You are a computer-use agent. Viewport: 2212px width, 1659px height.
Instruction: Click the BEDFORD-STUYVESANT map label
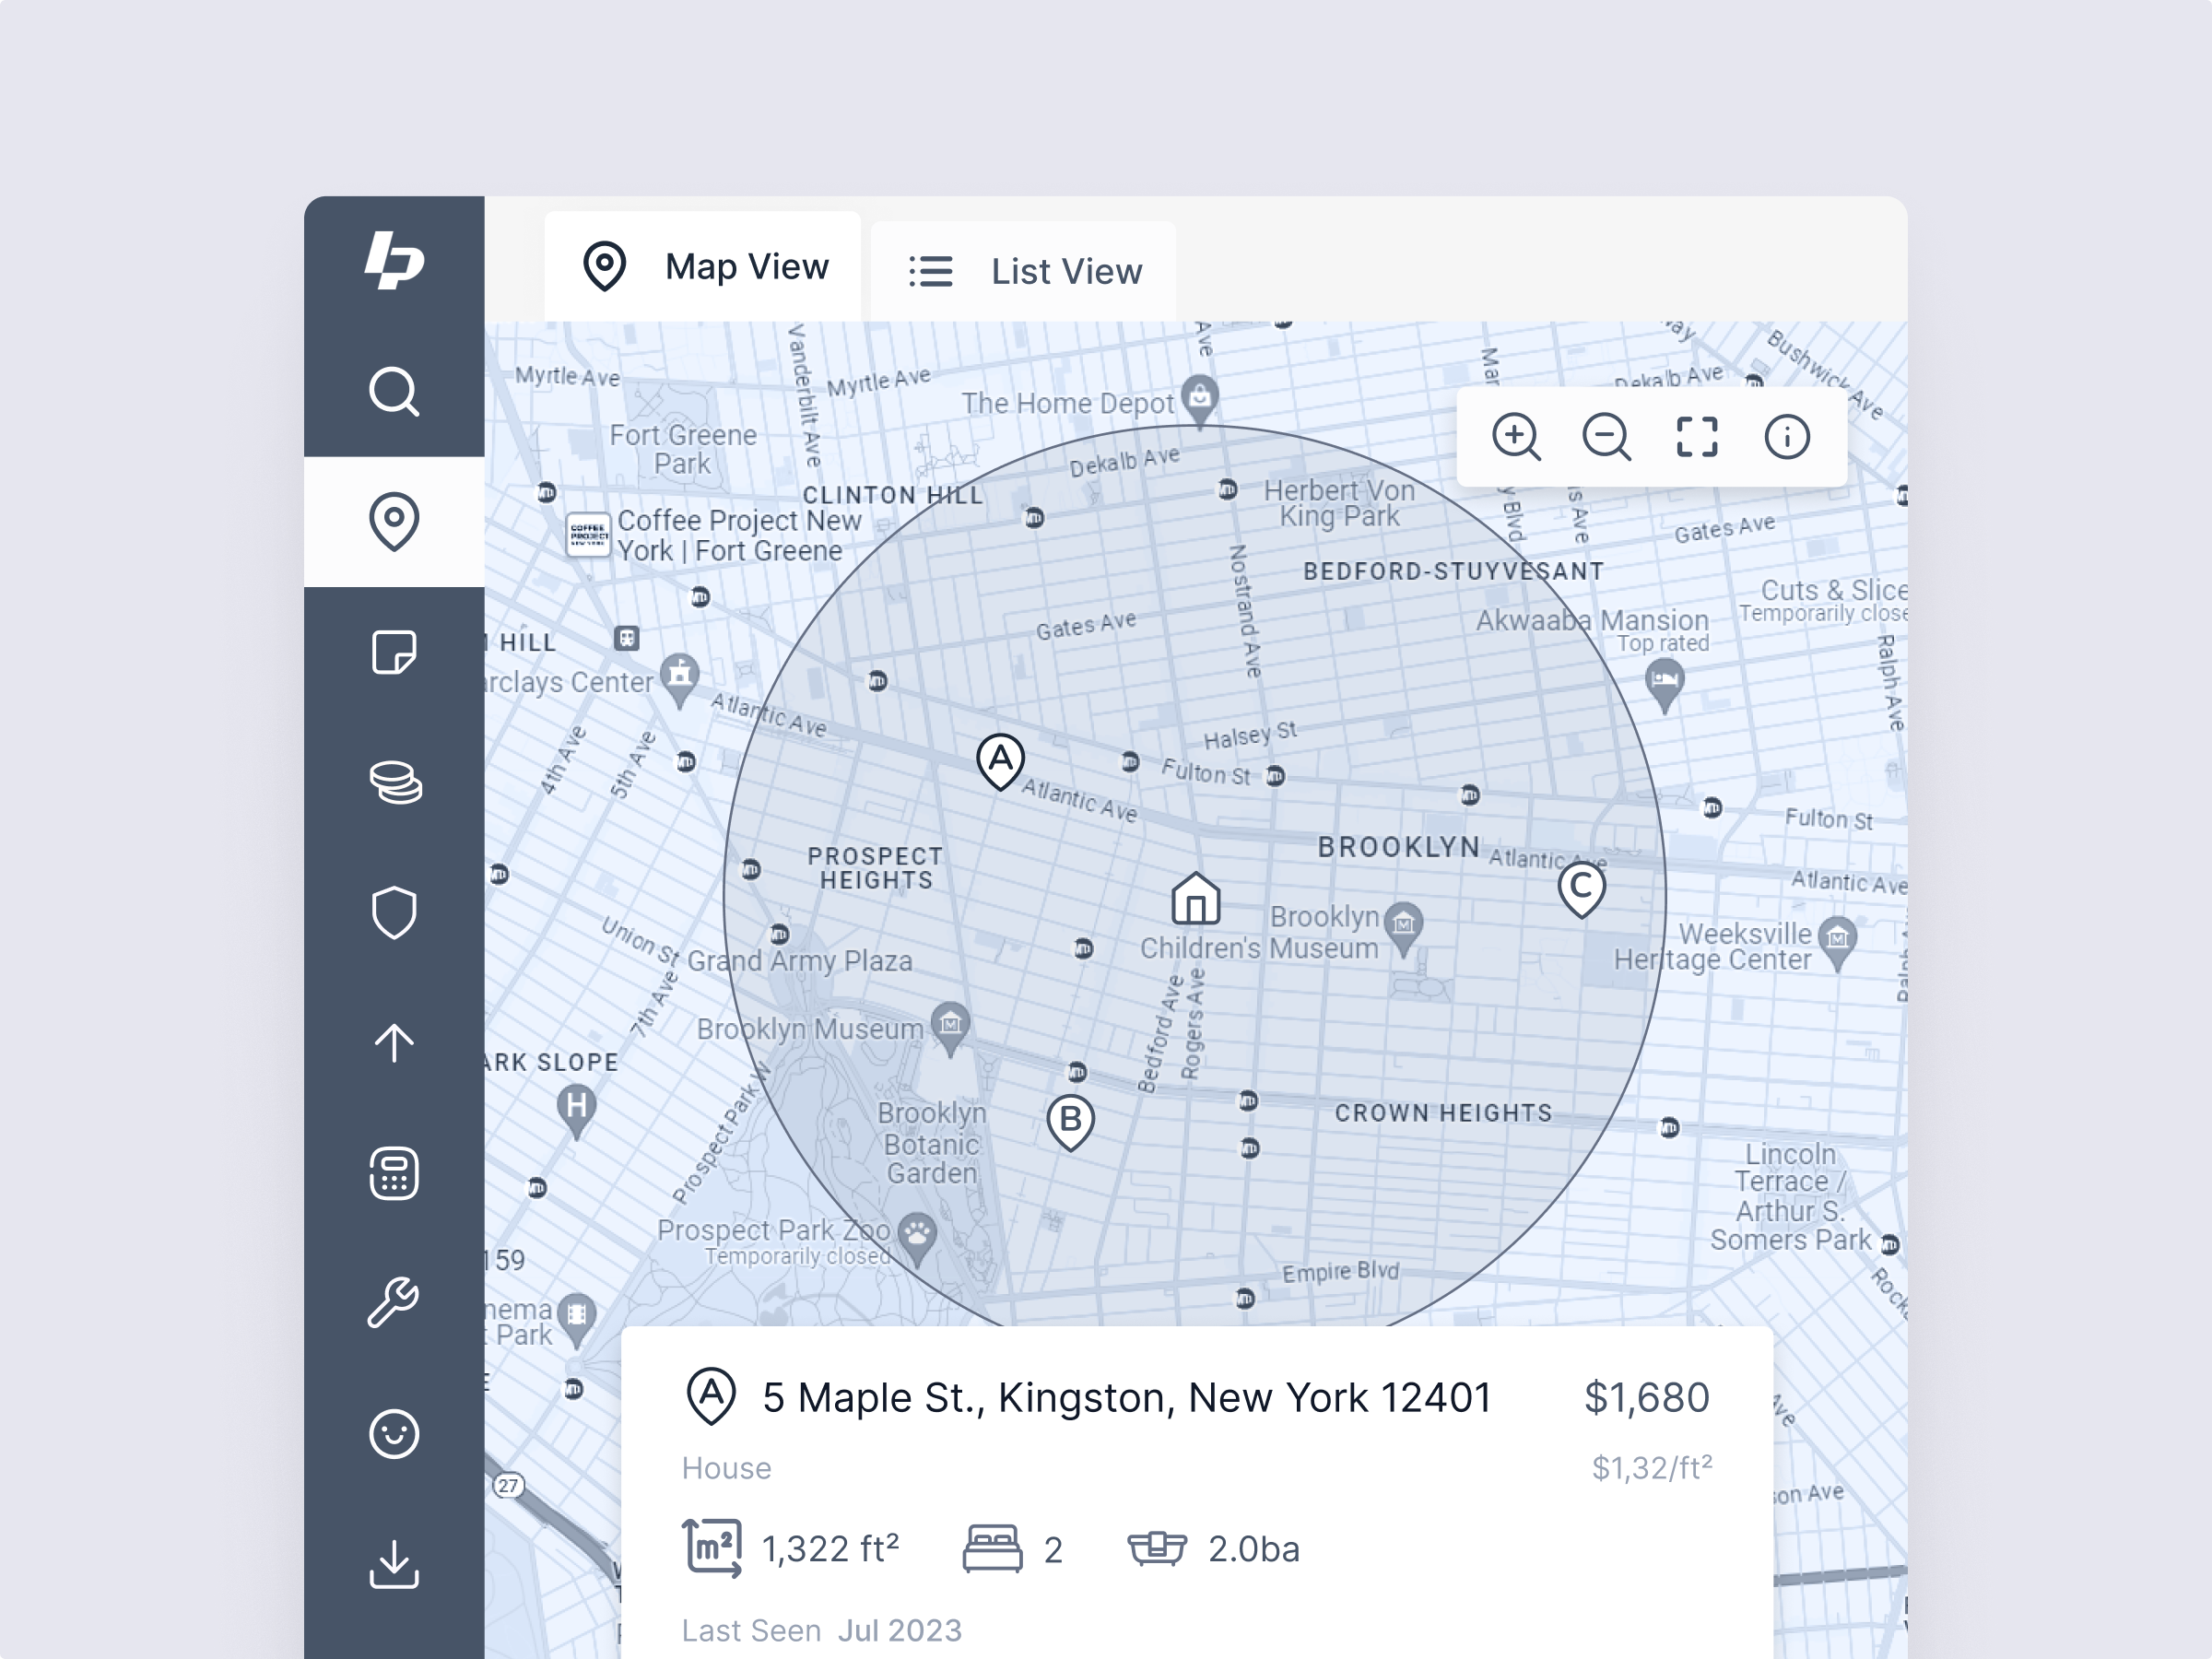coord(1453,571)
